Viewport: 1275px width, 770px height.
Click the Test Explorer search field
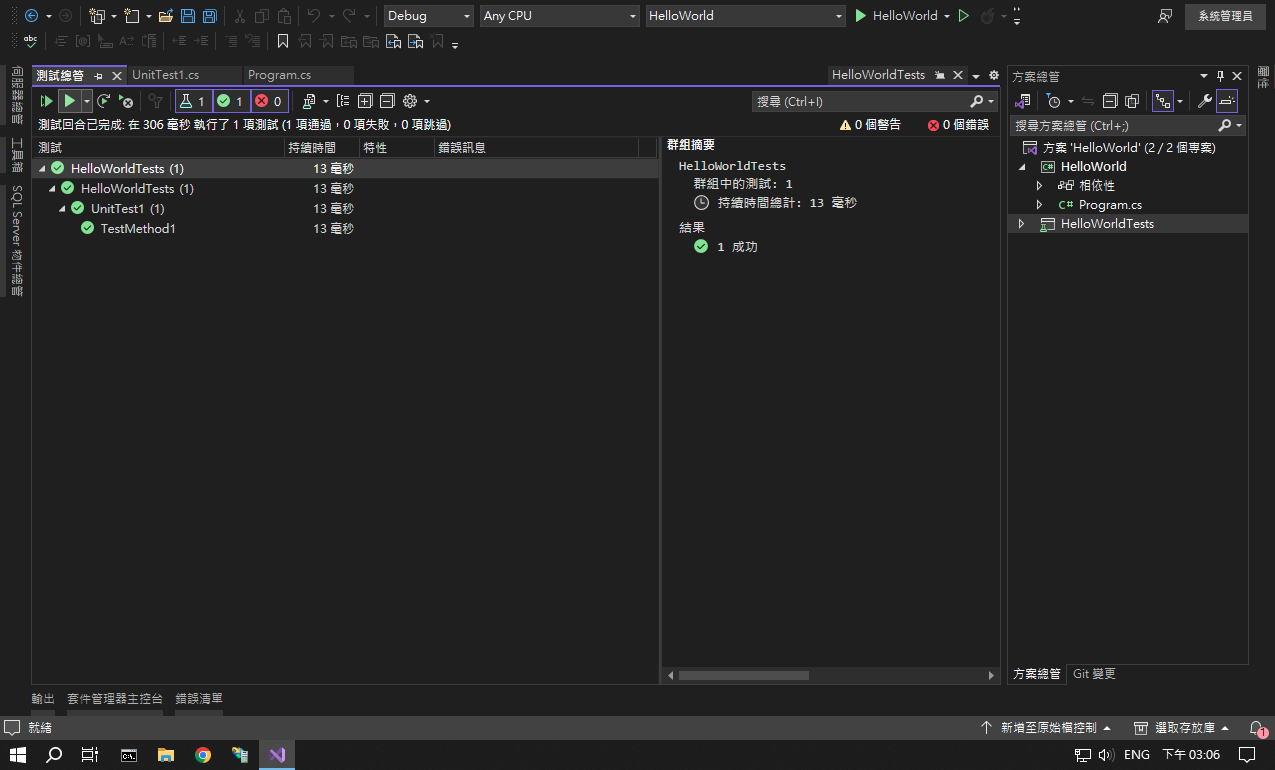pyautogui.click(x=860, y=101)
